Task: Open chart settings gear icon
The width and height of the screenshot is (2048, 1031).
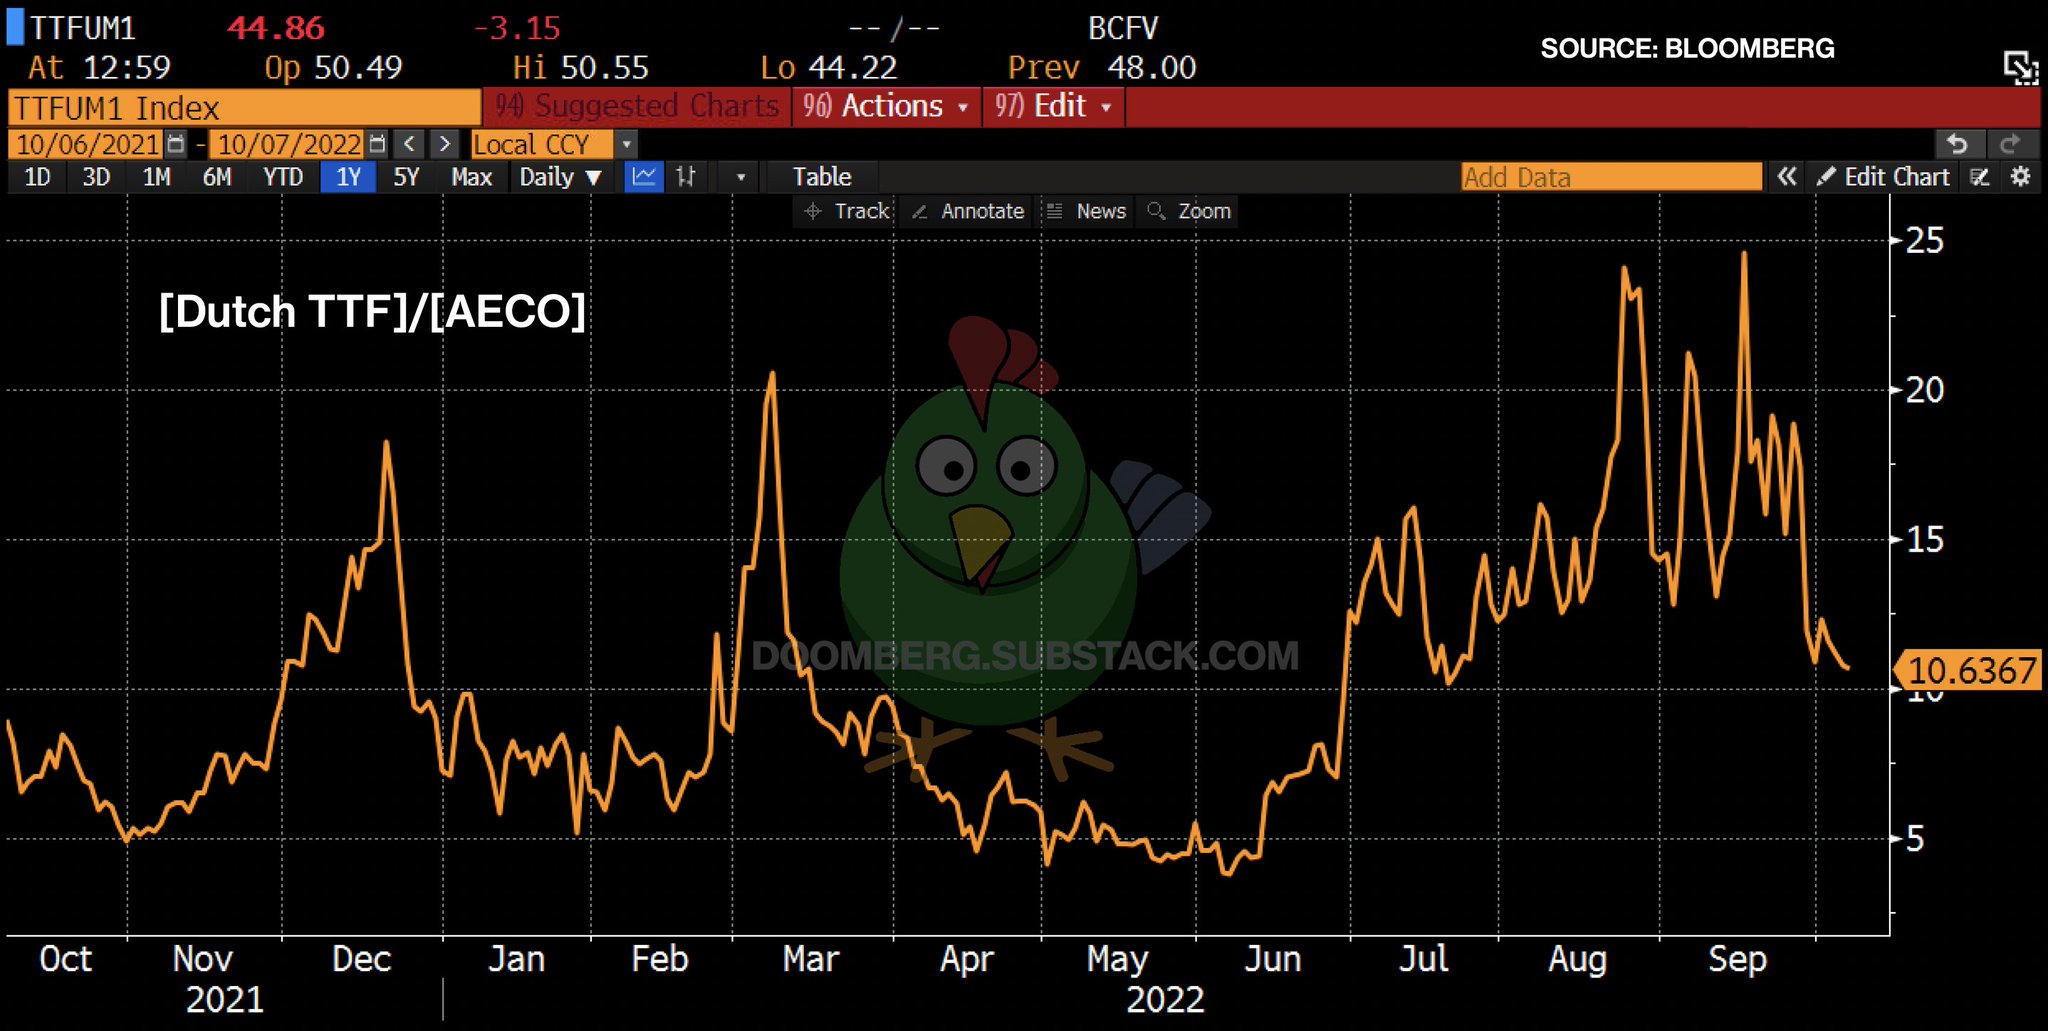Action: pos(2021,177)
